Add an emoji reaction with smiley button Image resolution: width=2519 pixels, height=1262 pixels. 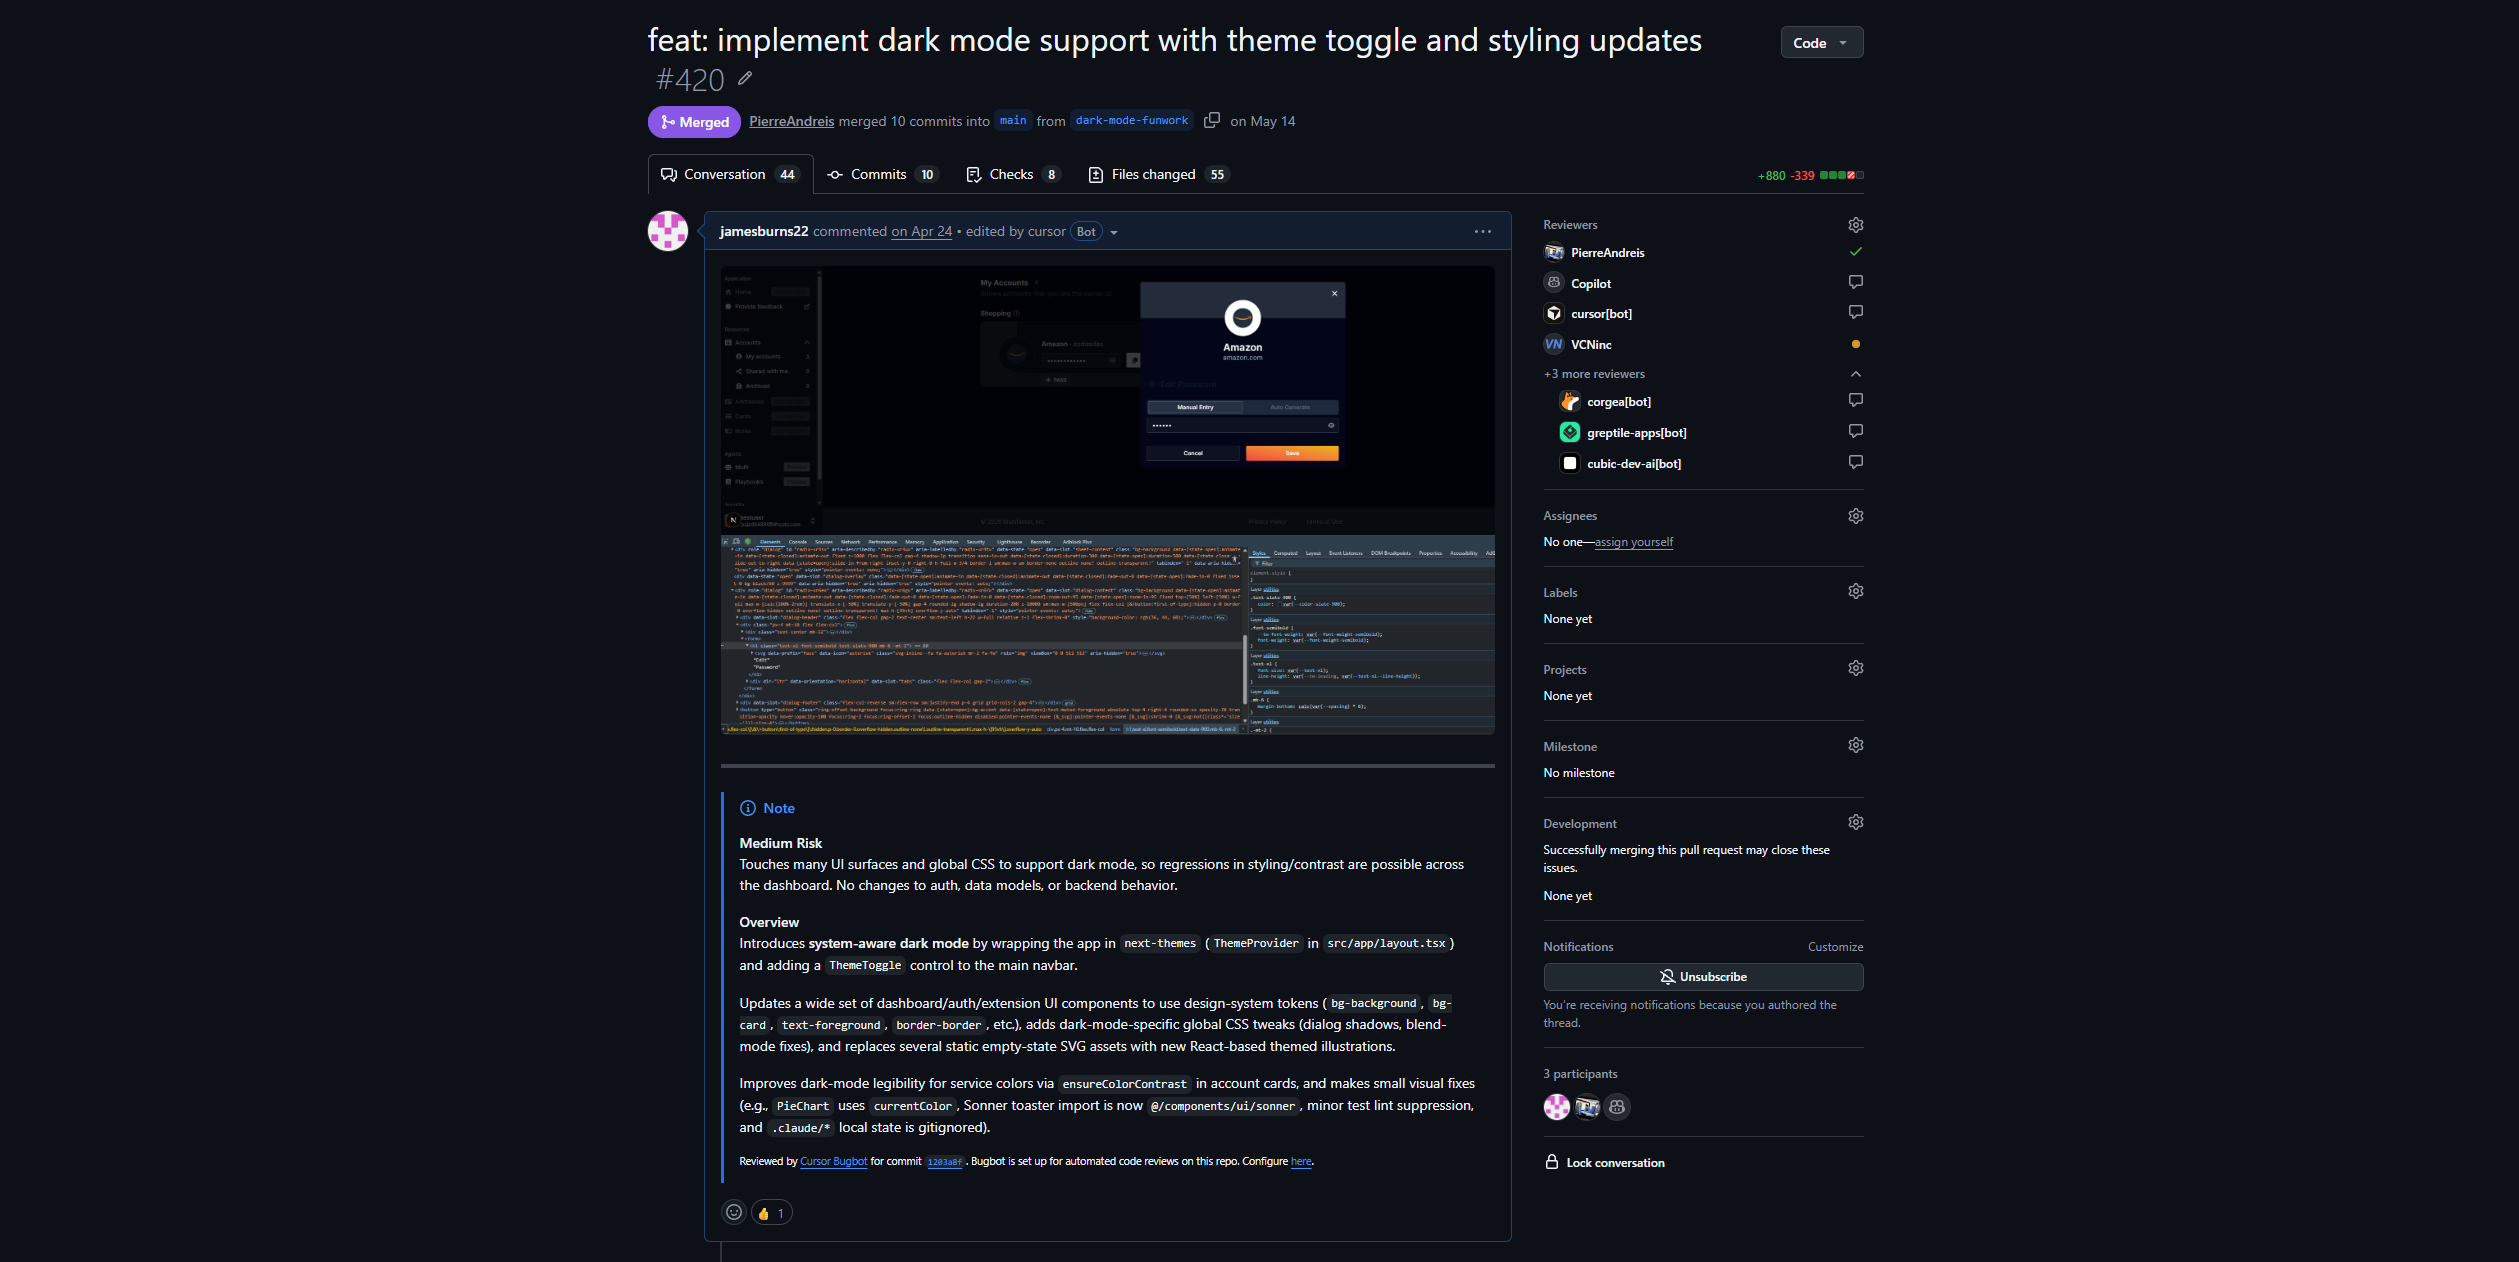pyautogui.click(x=734, y=1212)
